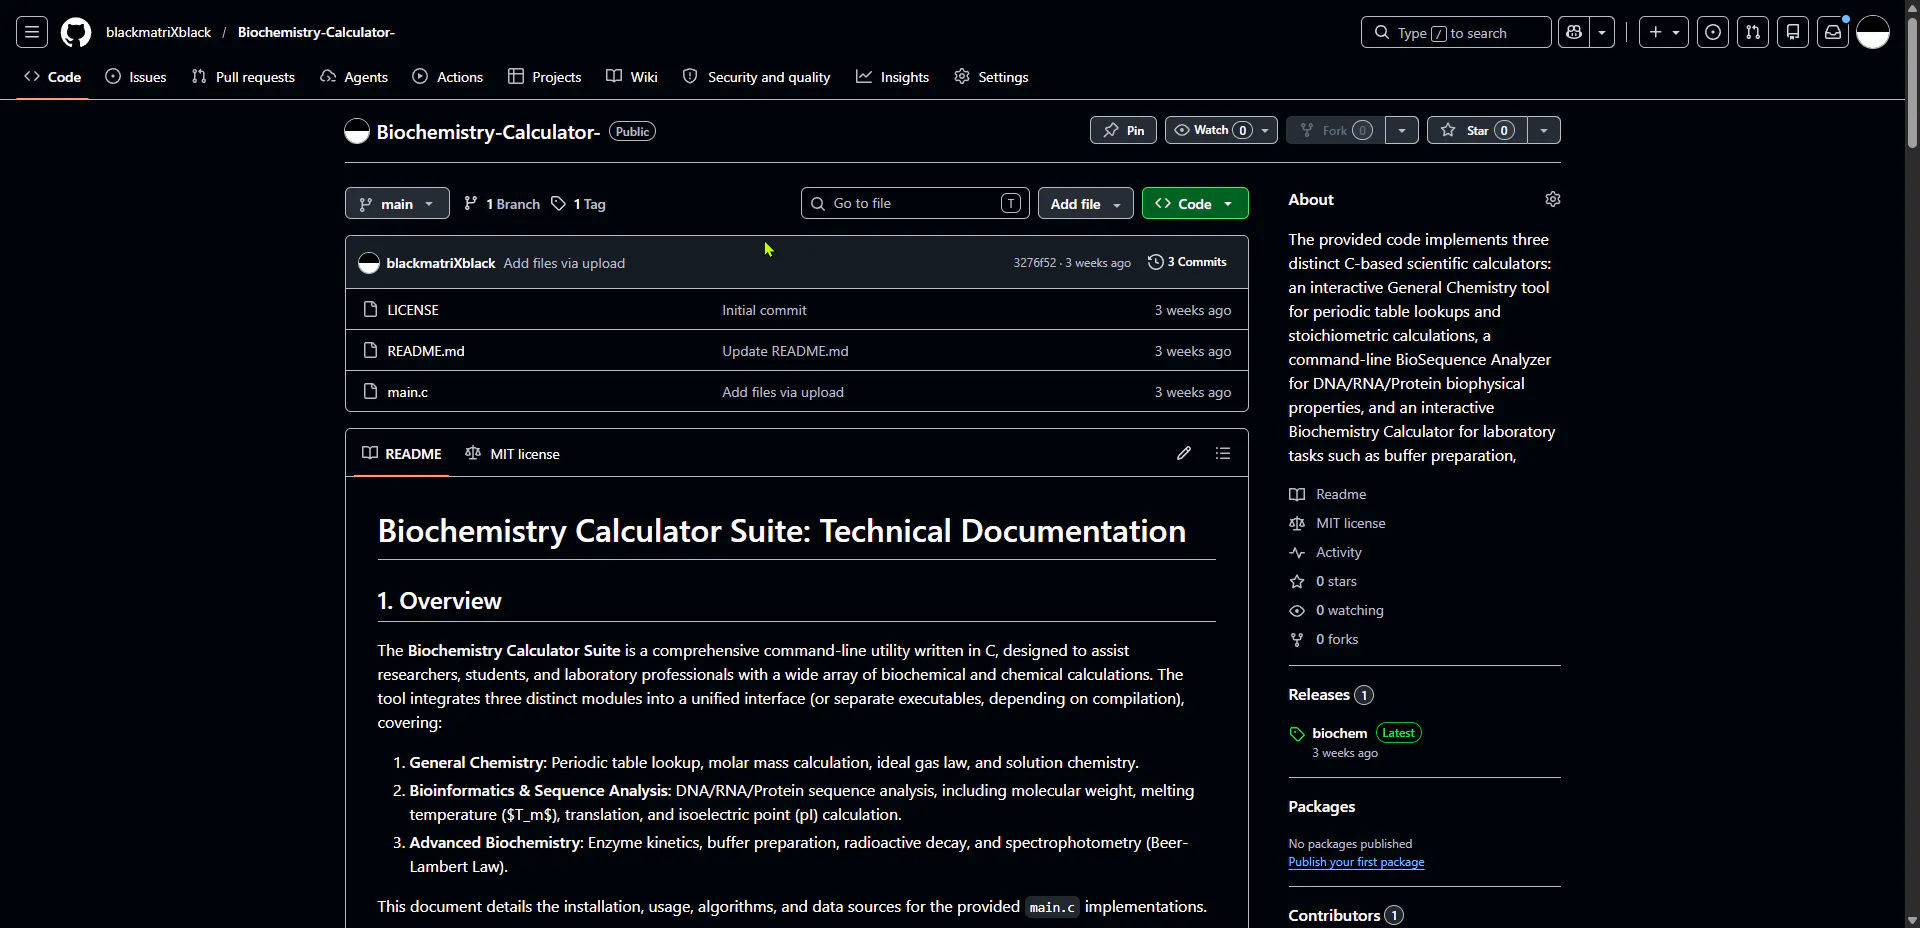Open the repository Settings tab
Screen dimensions: 1920x928
[x=991, y=77]
